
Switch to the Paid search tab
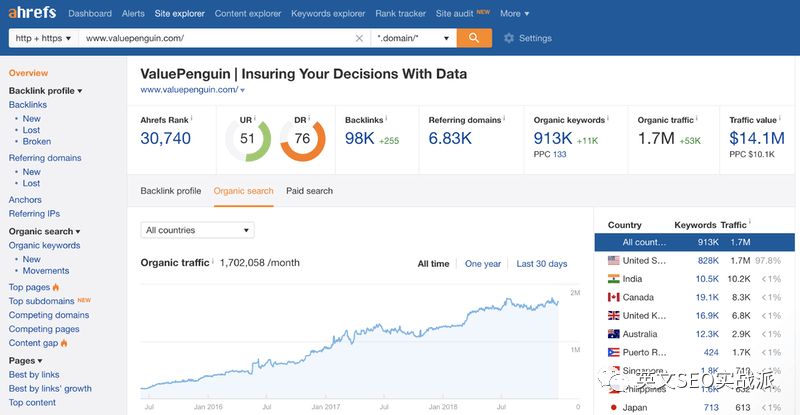point(309,191)
